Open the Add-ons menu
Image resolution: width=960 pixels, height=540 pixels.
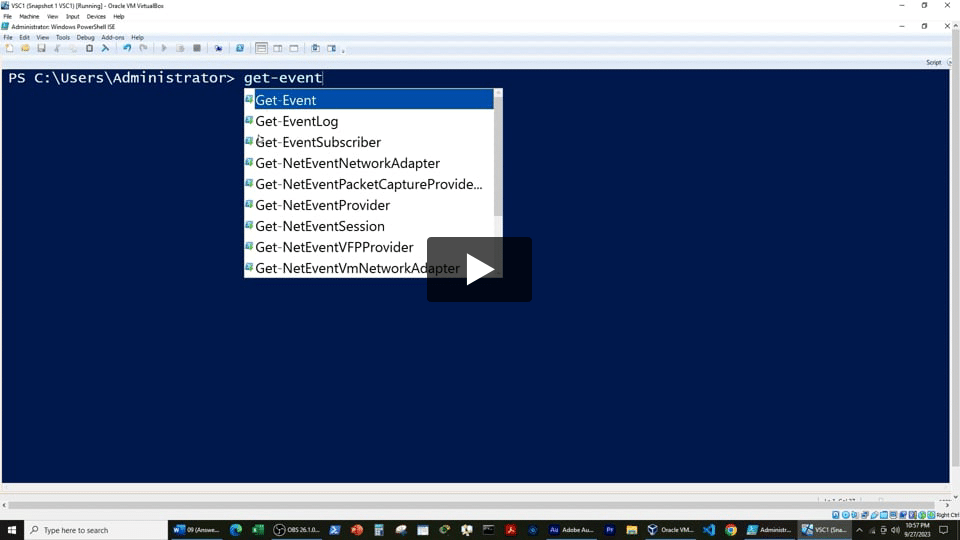tap(112, 37)
